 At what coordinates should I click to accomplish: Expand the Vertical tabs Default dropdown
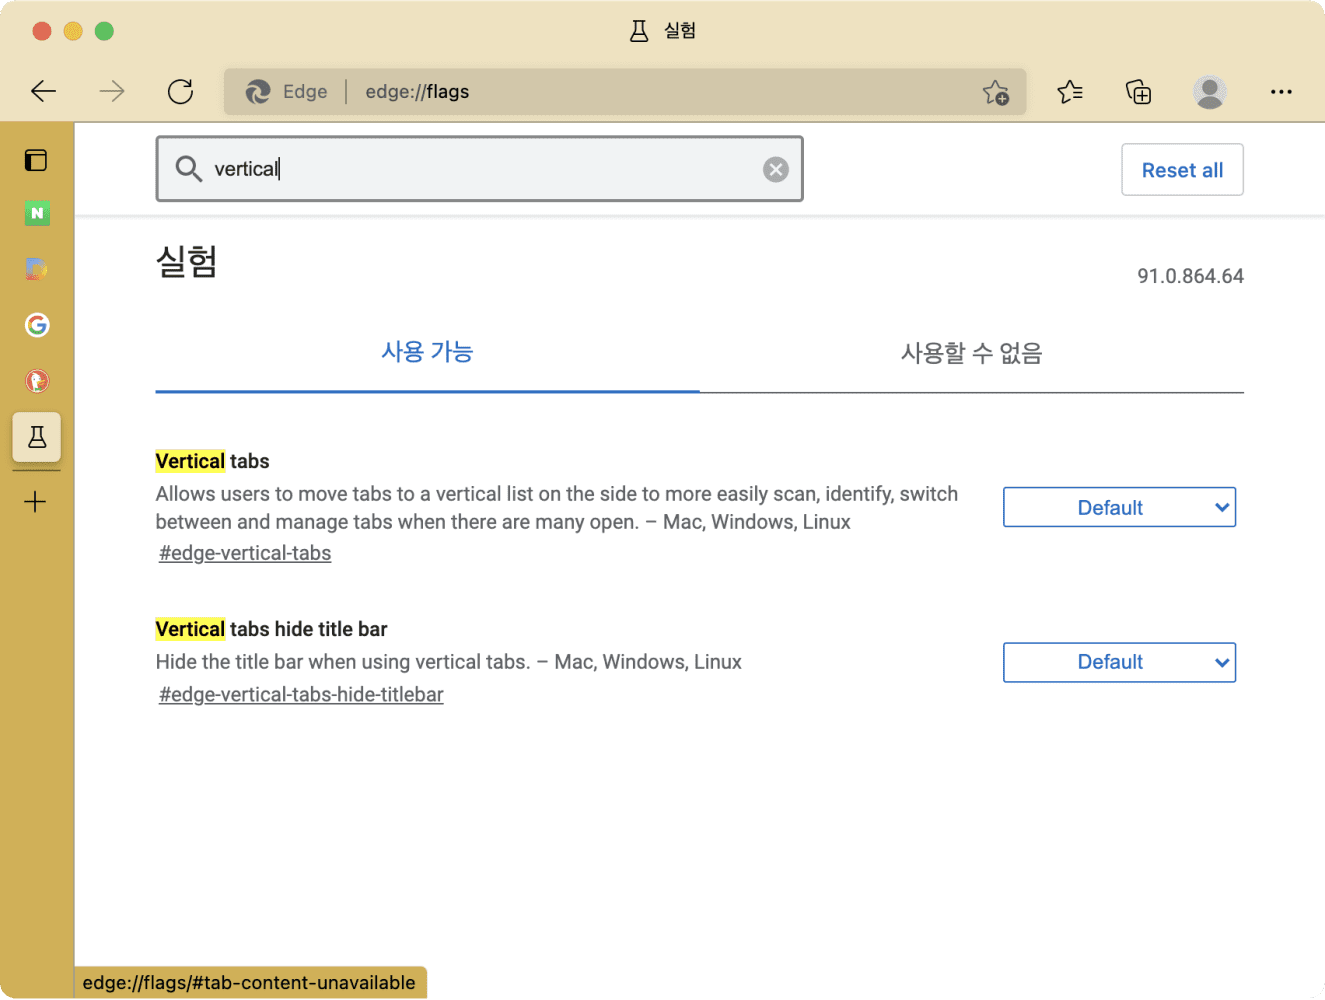[1119, 507]
